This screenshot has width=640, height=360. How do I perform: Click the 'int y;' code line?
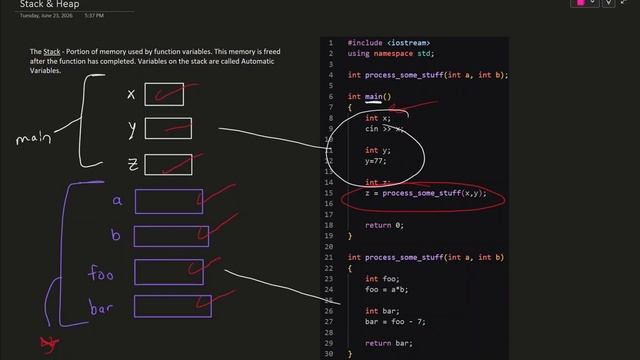coord(378,151)
